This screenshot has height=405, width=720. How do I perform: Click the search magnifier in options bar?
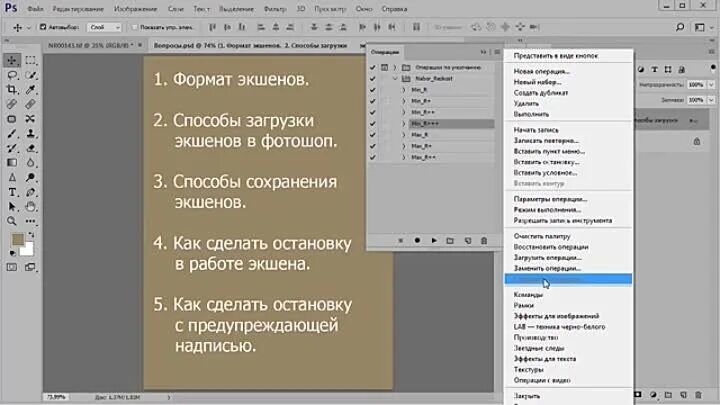[x=680, y=28]
